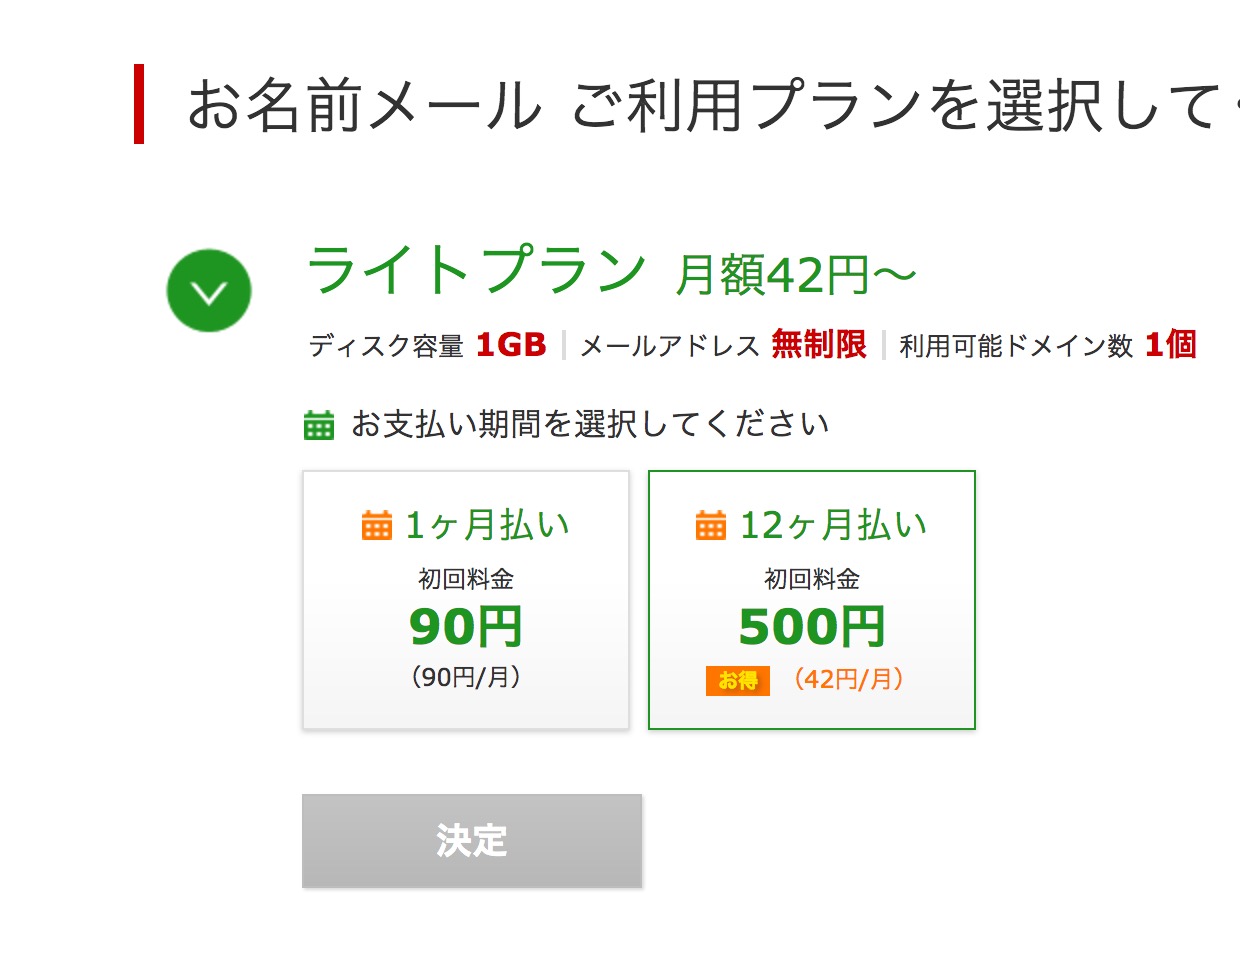Click the (90円/月) monthly rate text

(466, 678)
